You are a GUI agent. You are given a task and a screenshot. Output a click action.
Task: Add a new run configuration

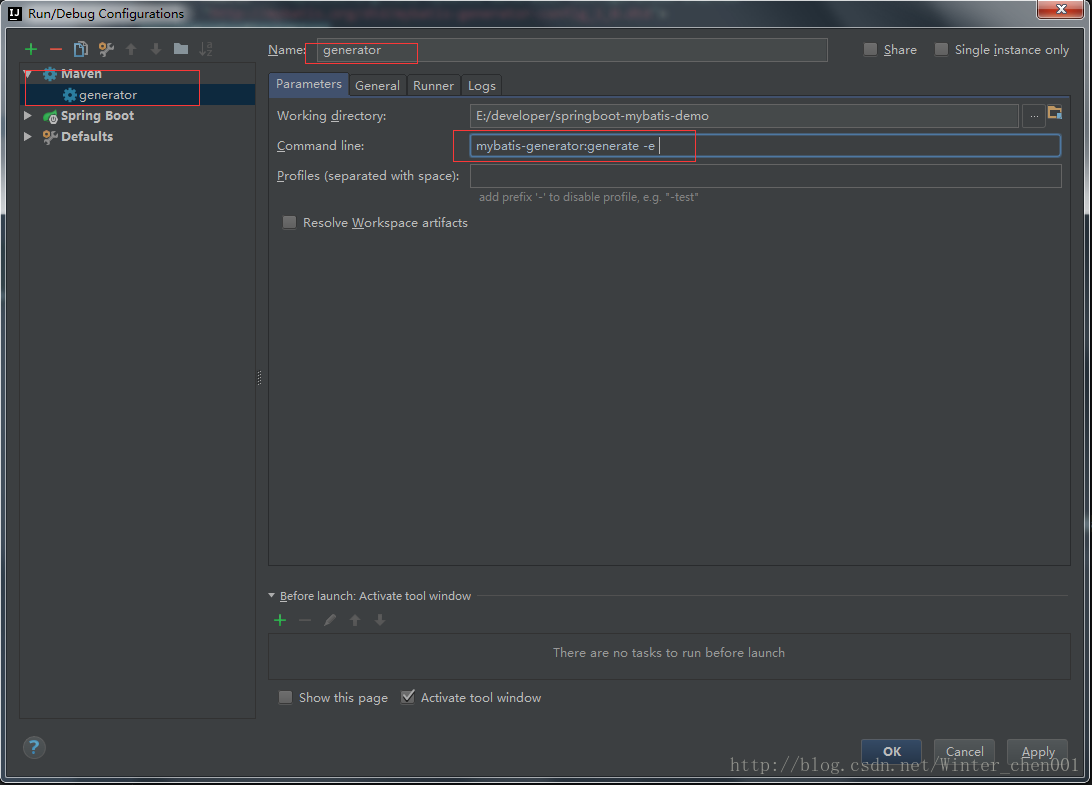pyautogui.click(x=31, y=49)
